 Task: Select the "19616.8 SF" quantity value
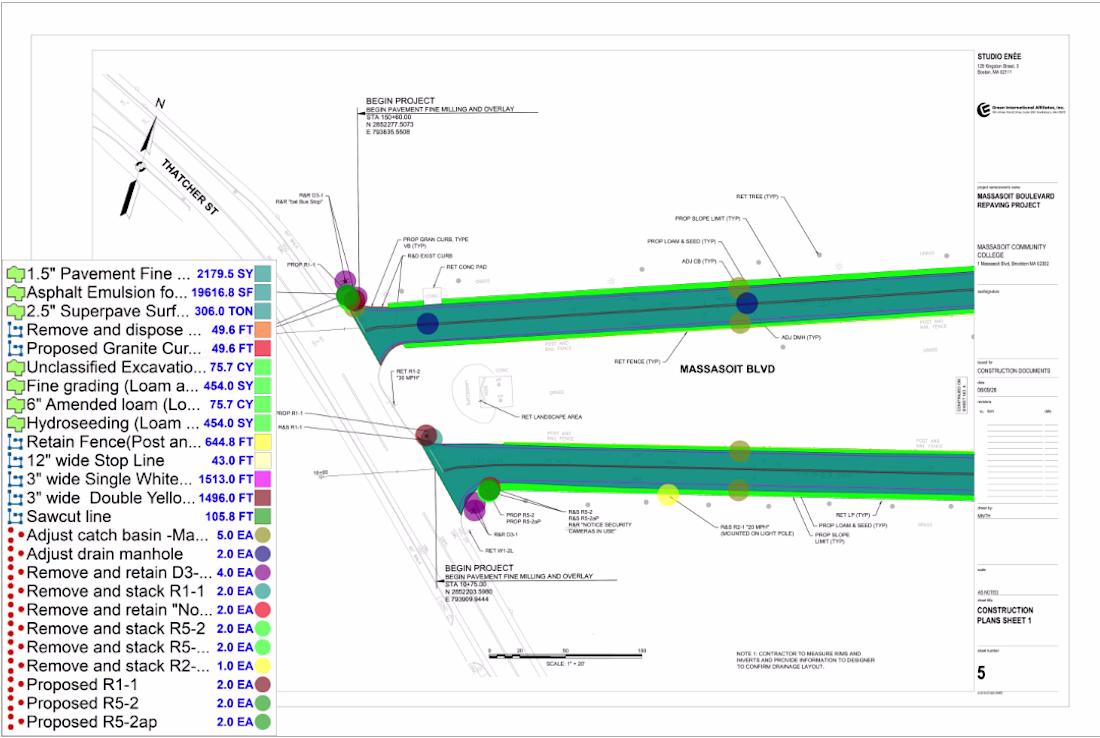pos(222,293)
